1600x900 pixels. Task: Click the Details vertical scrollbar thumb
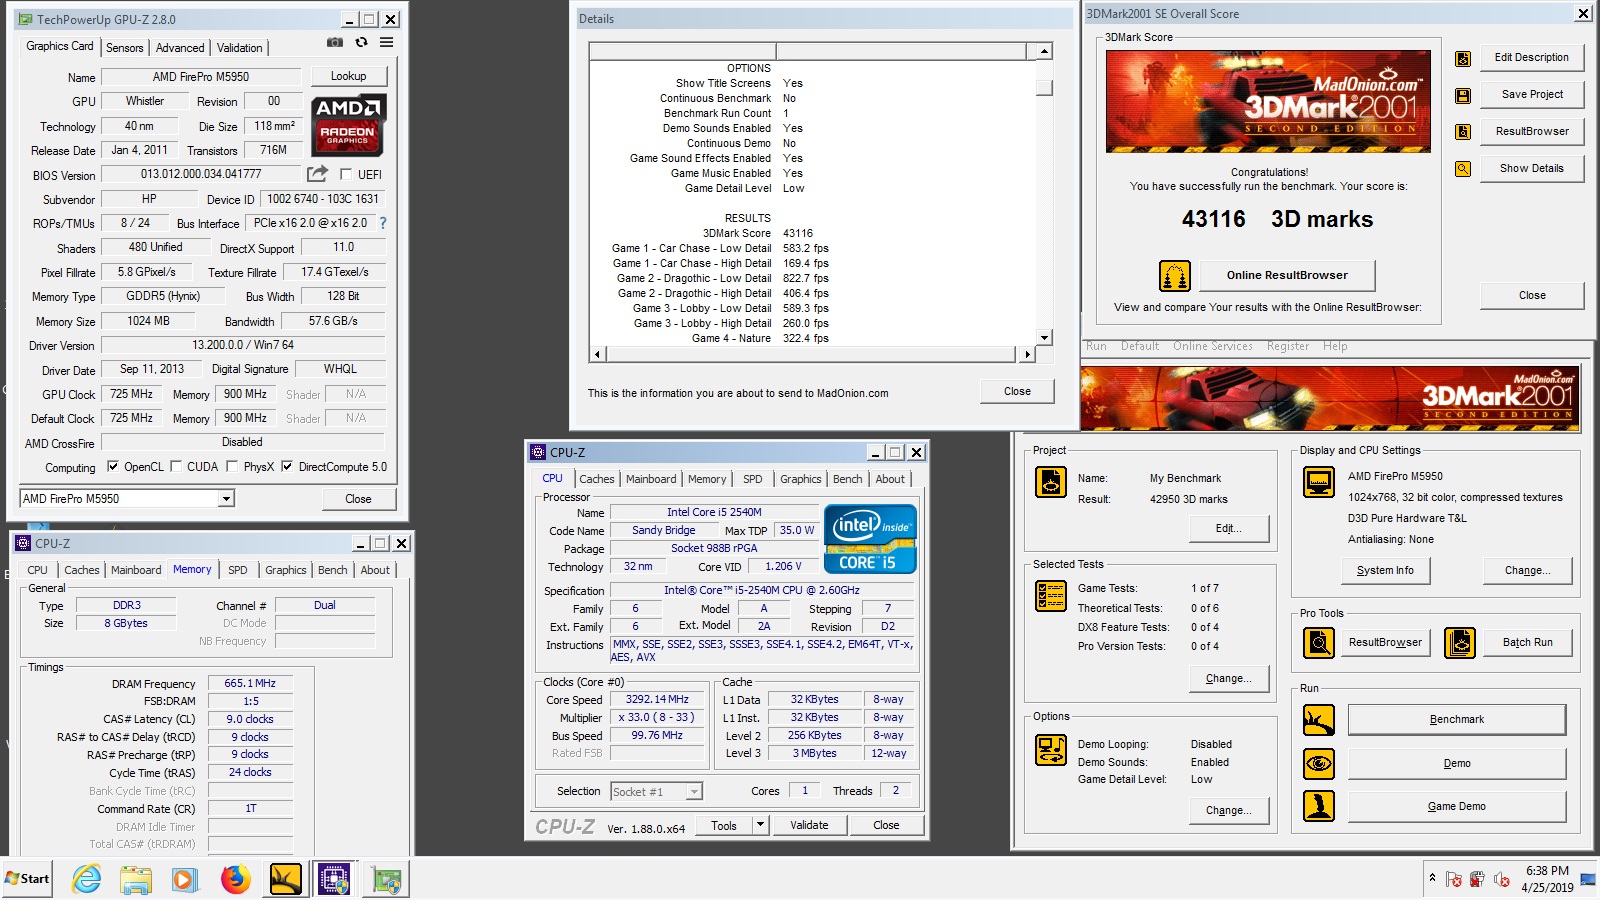click(1044, 87)
